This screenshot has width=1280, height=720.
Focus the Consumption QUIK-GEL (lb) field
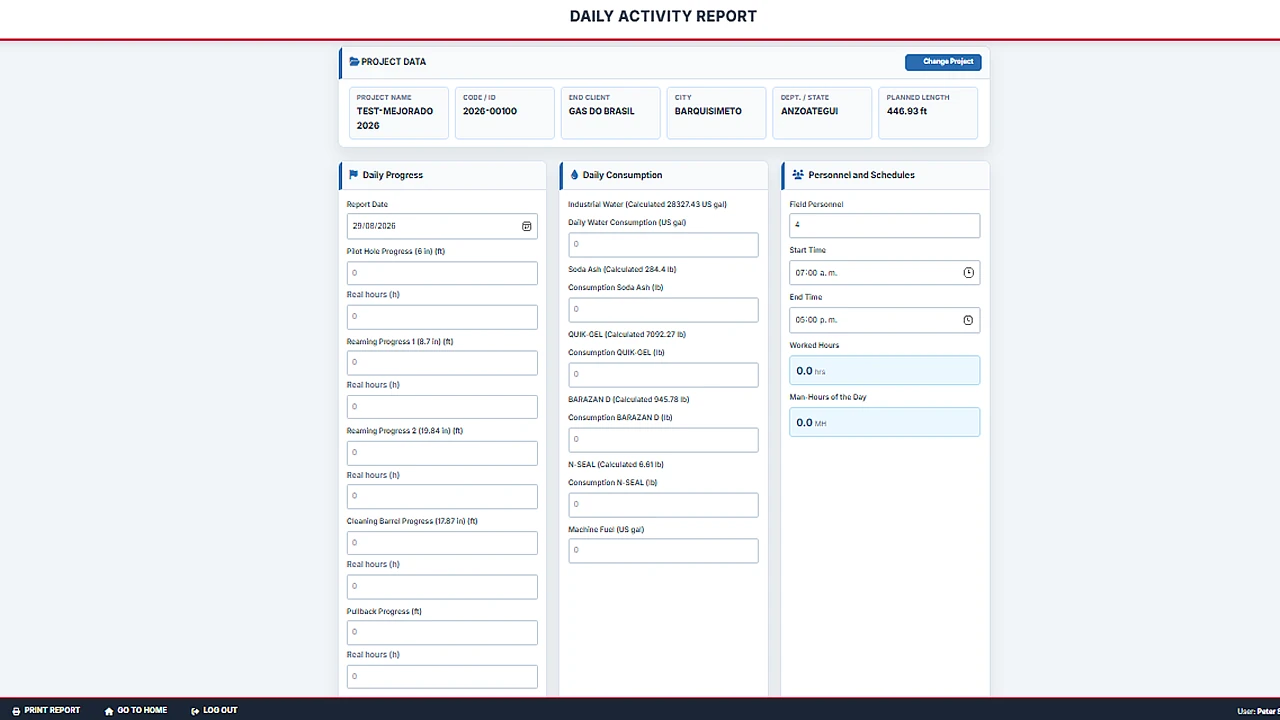pos(663,374)
